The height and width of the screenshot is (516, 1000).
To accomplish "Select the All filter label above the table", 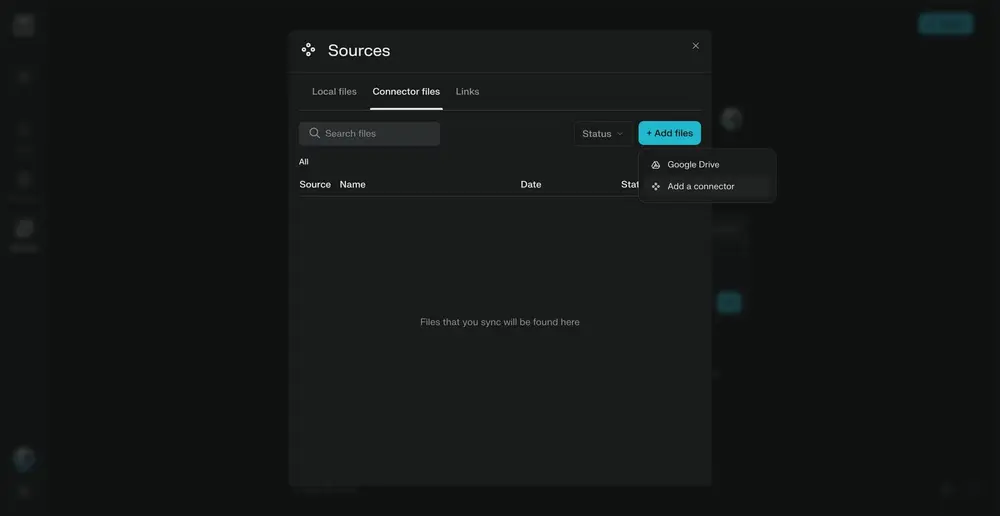I will click(x=304, y=162).
